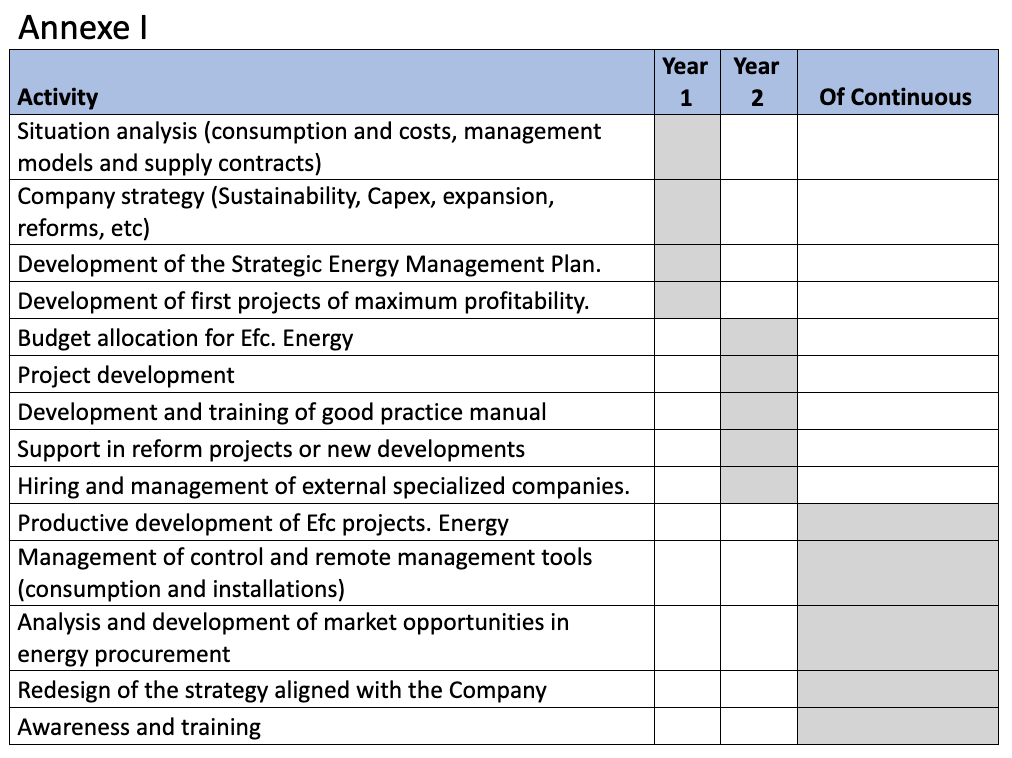Click the Annexe I heading
This screenshot has width=1012, height=758.
tap(83, 28)
